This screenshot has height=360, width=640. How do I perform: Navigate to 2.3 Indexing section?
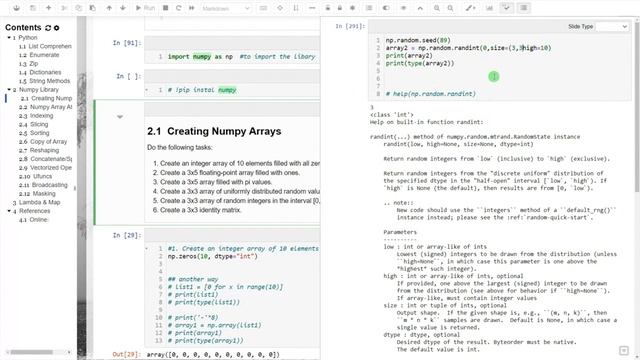[x=36, y=116]
